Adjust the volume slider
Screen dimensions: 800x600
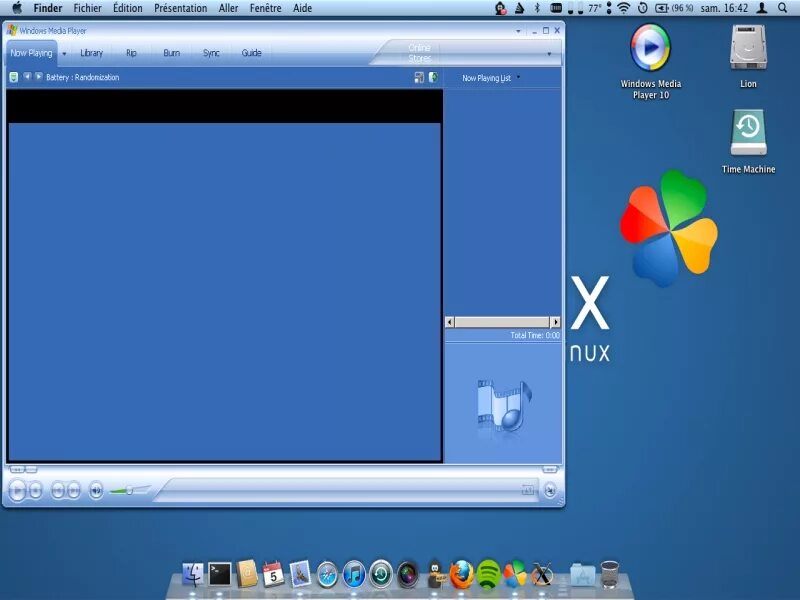coord(130,491)
